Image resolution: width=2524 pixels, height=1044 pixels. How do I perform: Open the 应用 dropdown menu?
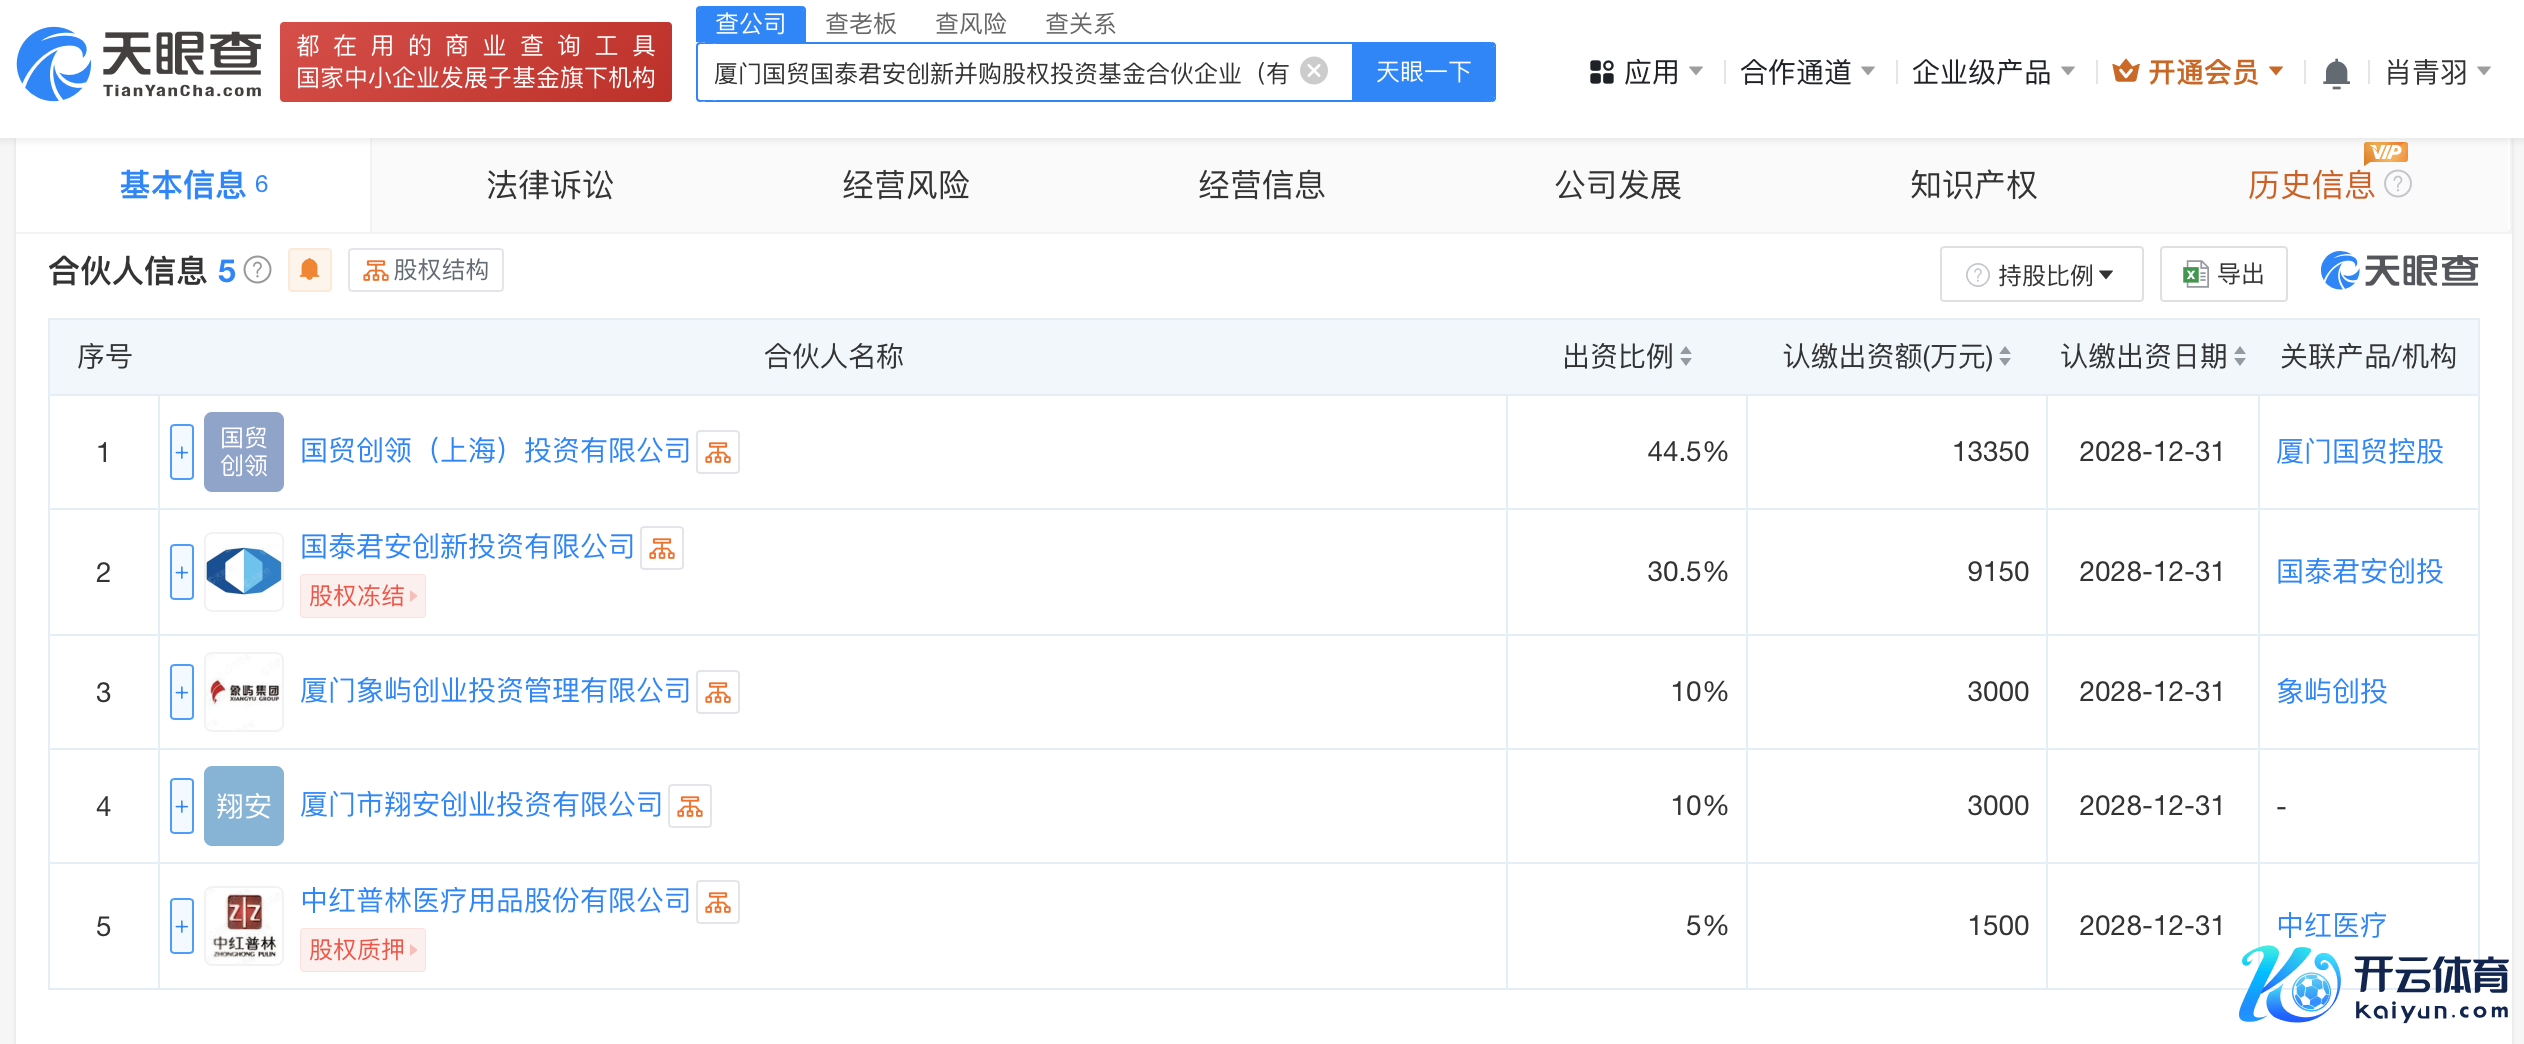coord(1646,72)
